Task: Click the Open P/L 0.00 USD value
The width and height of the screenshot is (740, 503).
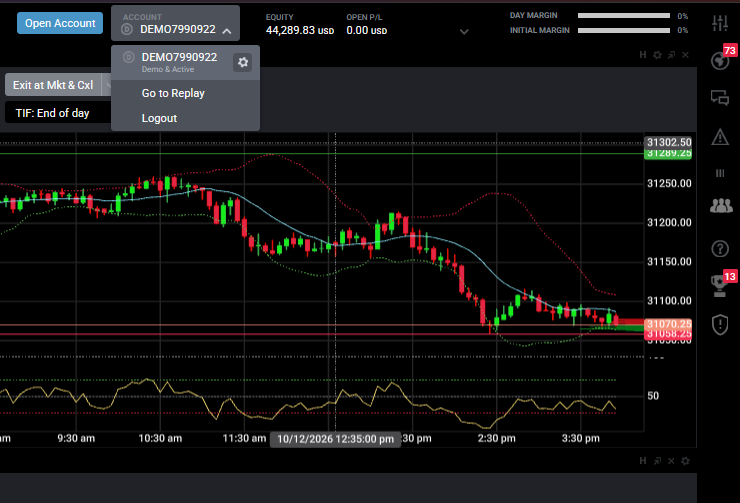Action: (x=367, y=30)
